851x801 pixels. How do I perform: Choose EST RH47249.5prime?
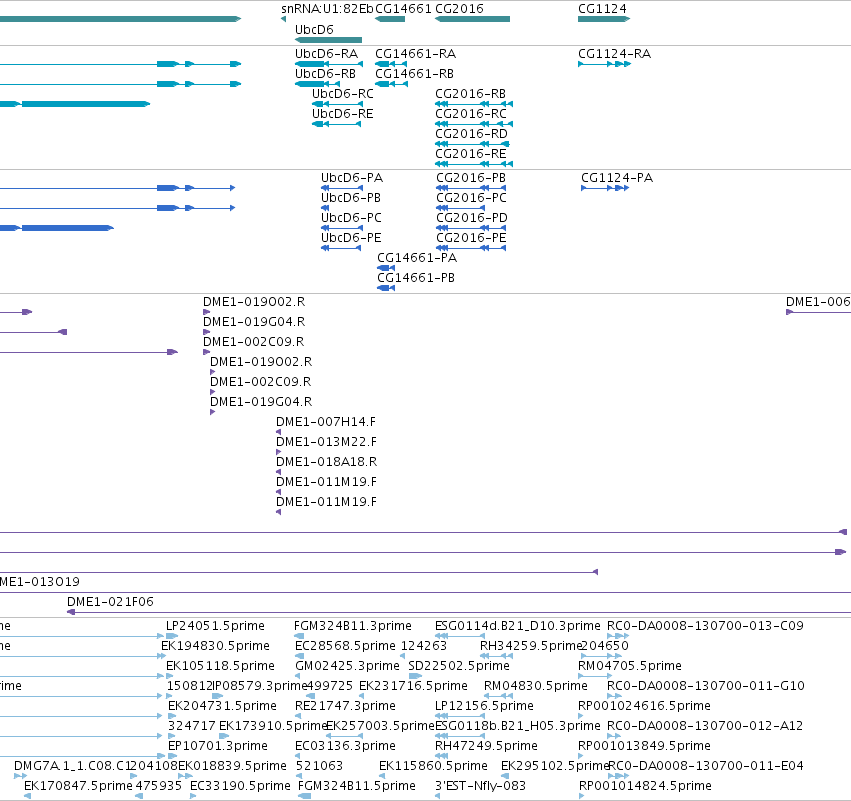(486, 746)
